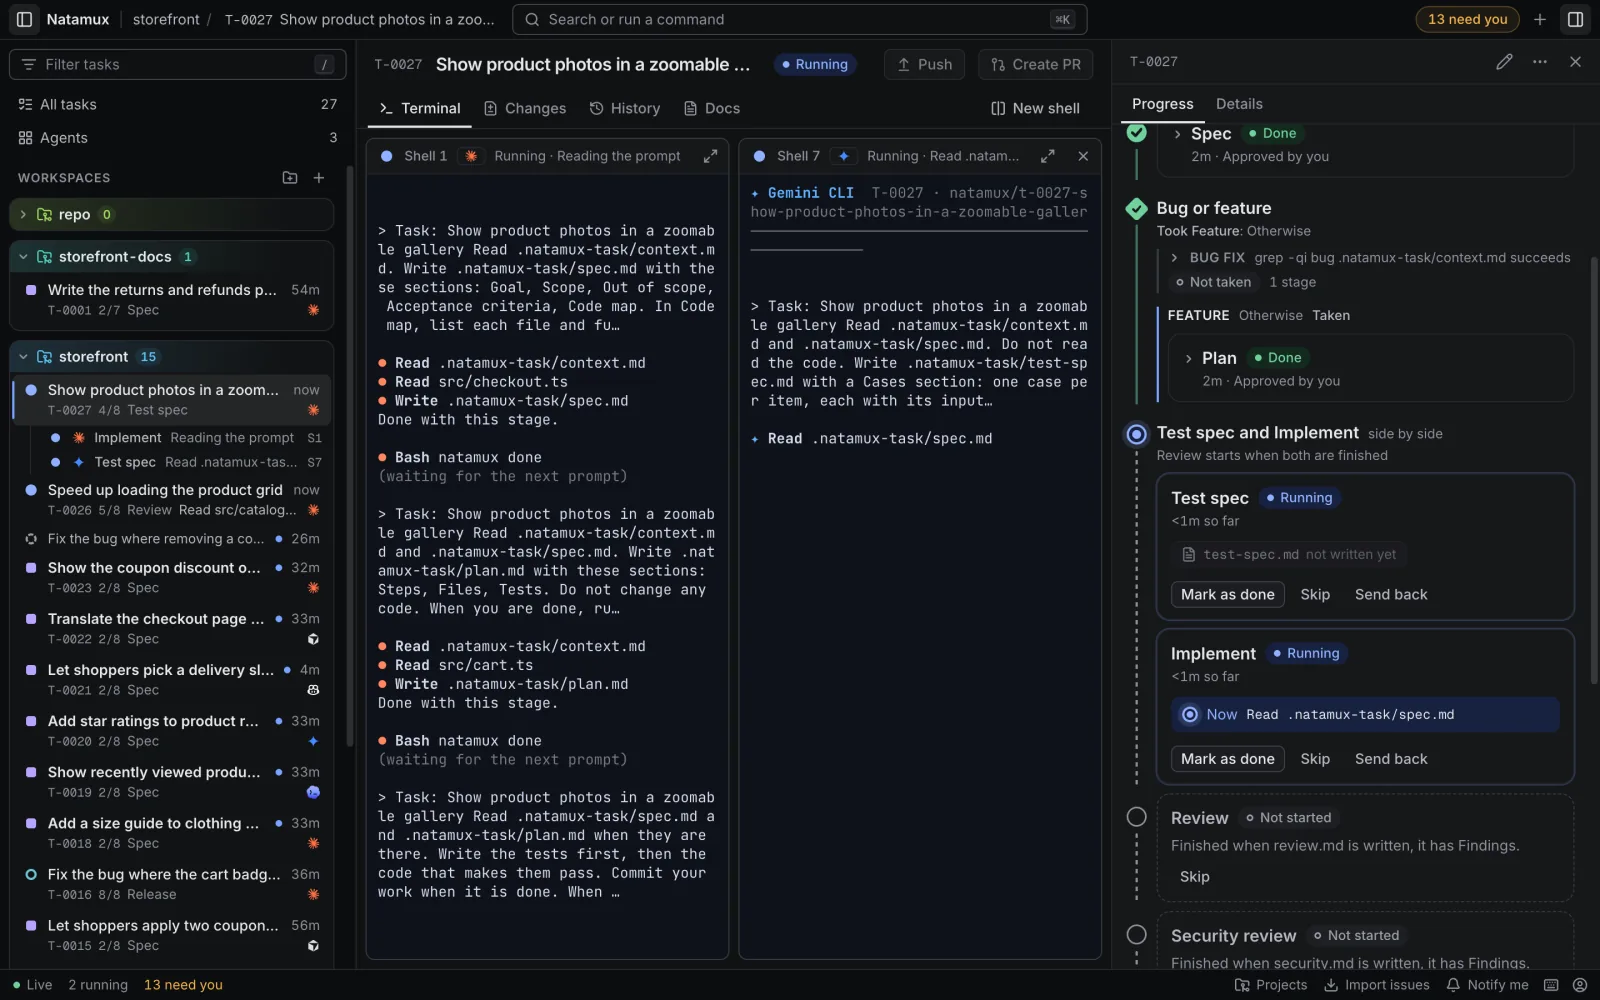
Task: Click the Filter tasks filter icon
Action: (x=28, y=64)
